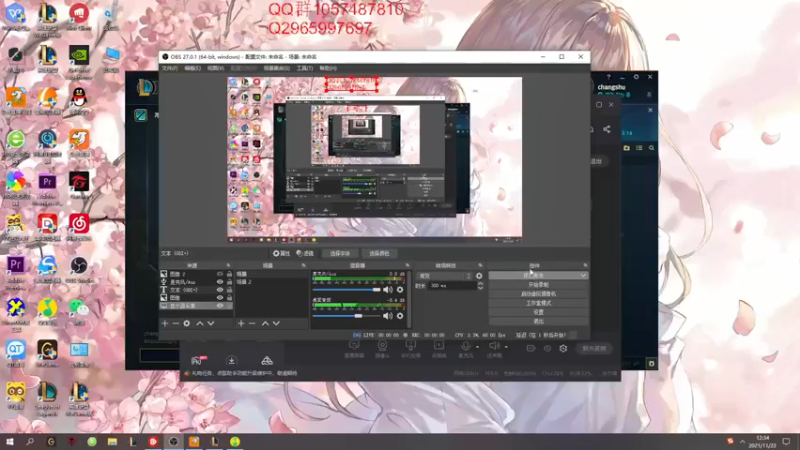800x450 pixels.
Task: Expand the start streaming button dropdown arrow
Action: [x=583, y=276]
